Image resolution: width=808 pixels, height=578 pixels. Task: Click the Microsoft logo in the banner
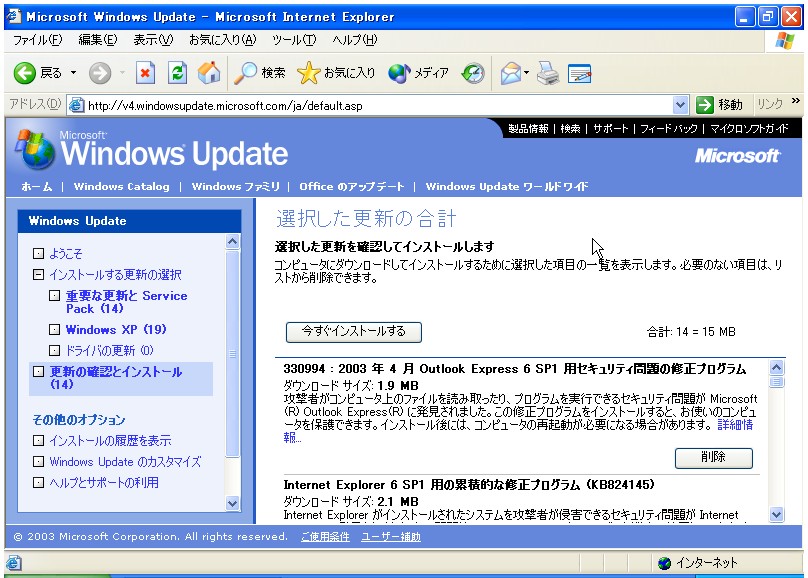click(737, 156)
